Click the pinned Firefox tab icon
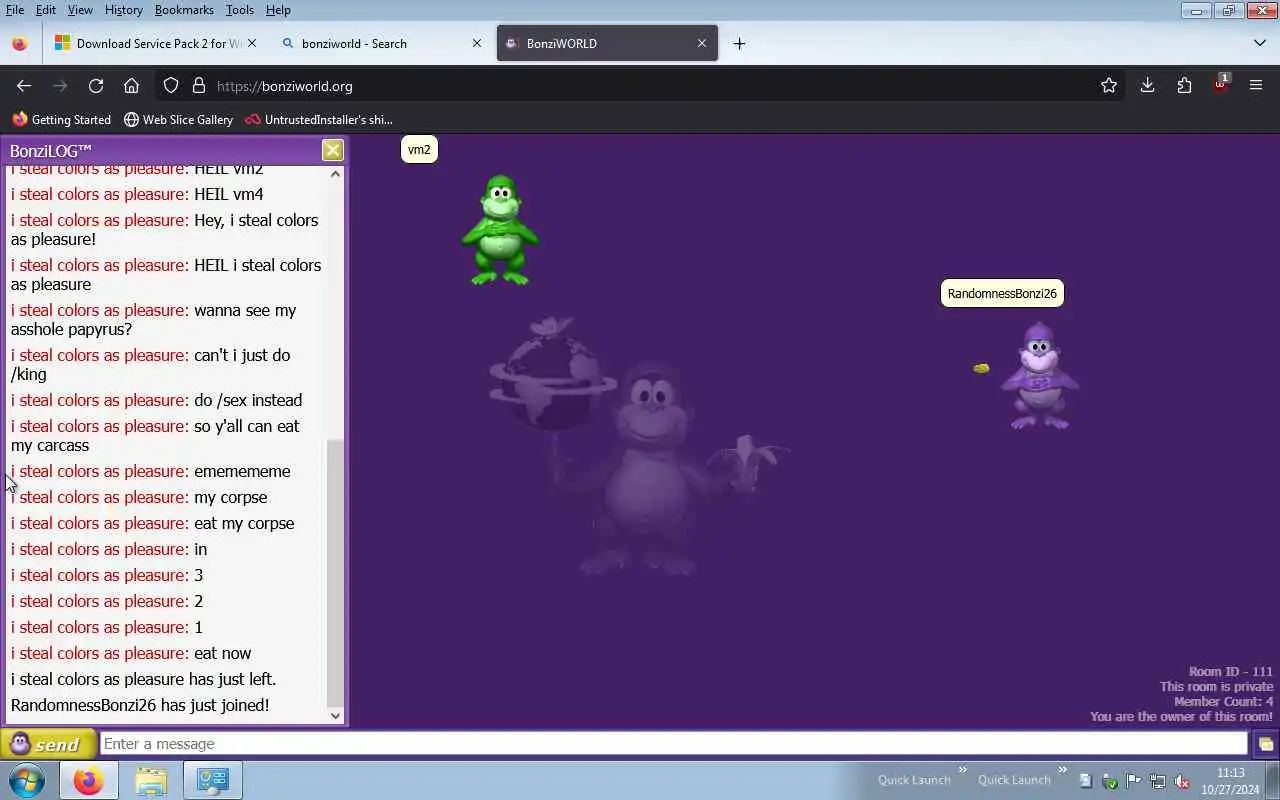1280x800 pixels. [x=20, y=43]
